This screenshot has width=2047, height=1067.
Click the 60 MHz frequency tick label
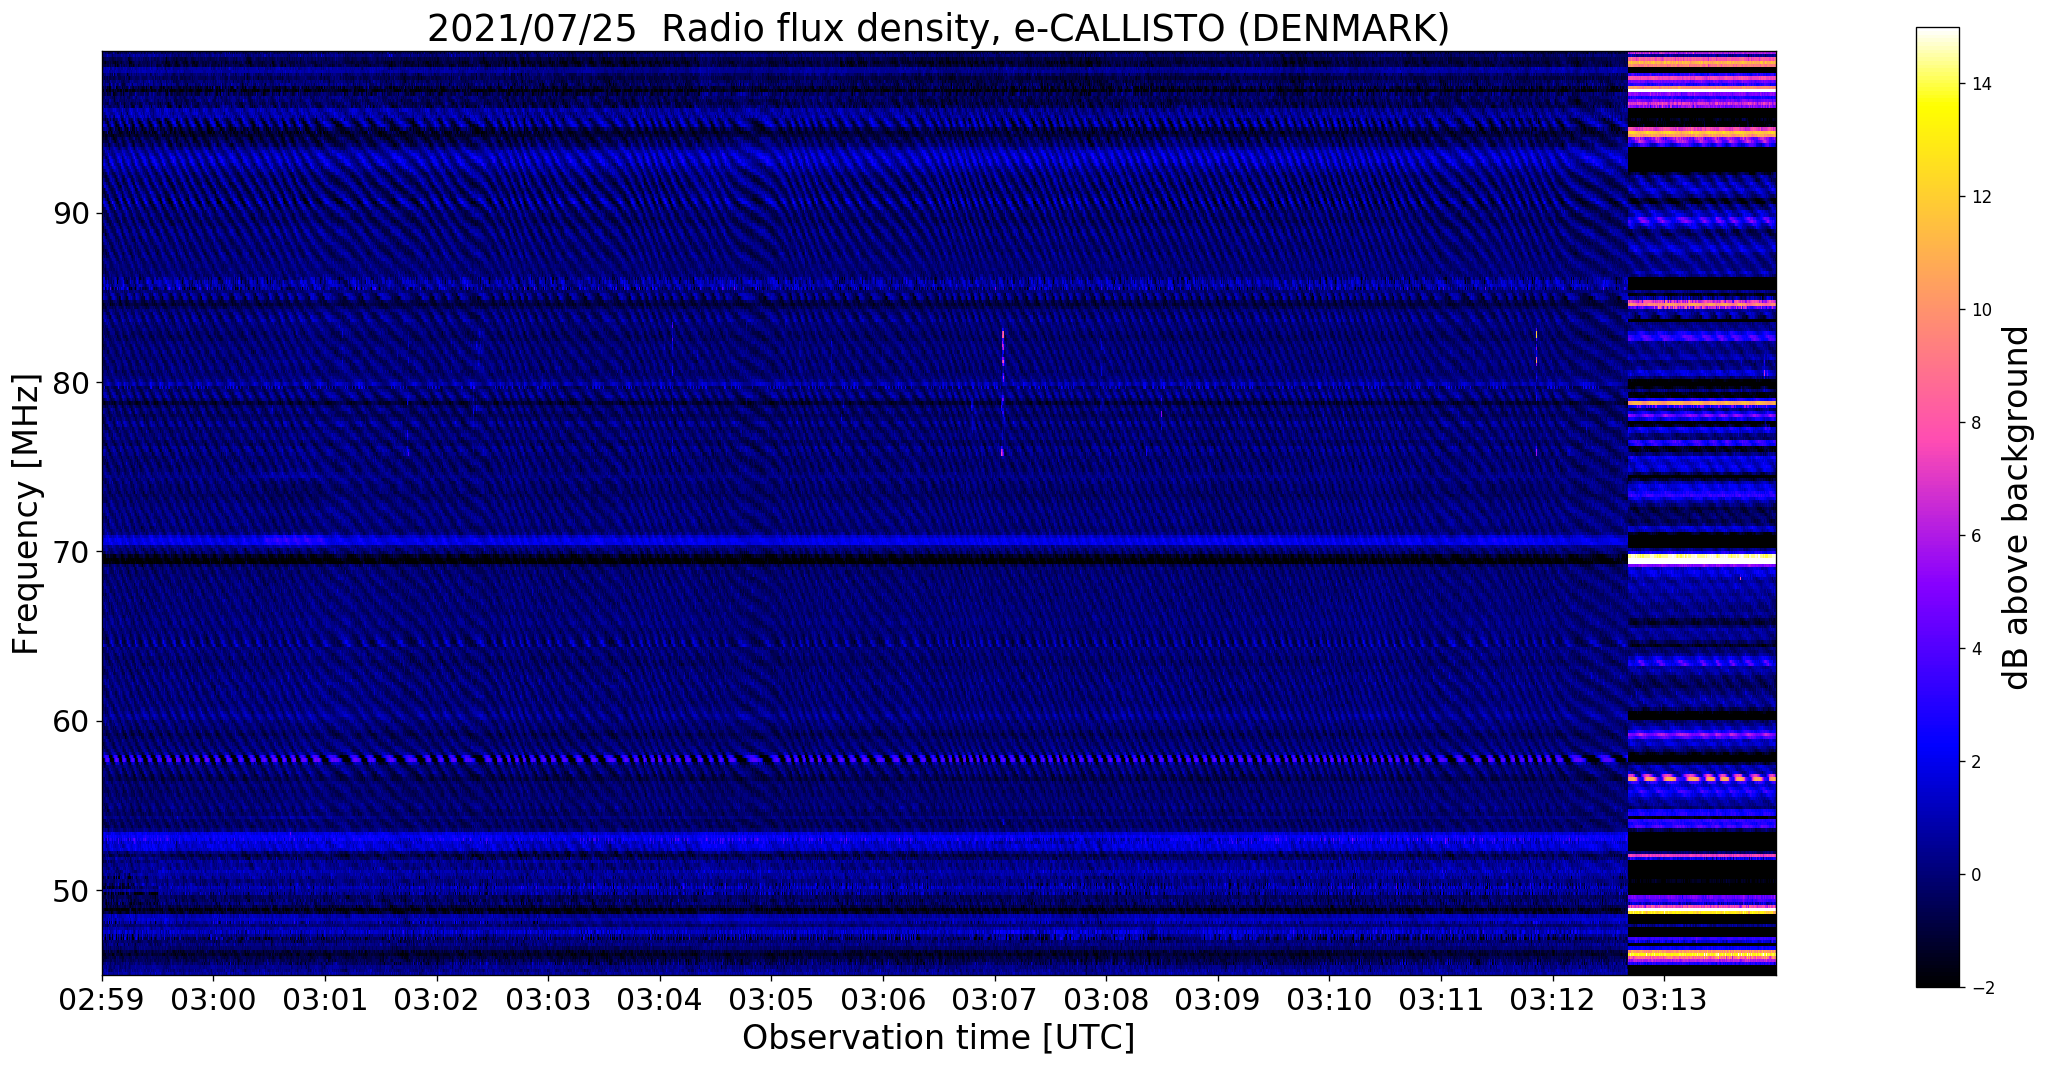click(x=71, y=721)
